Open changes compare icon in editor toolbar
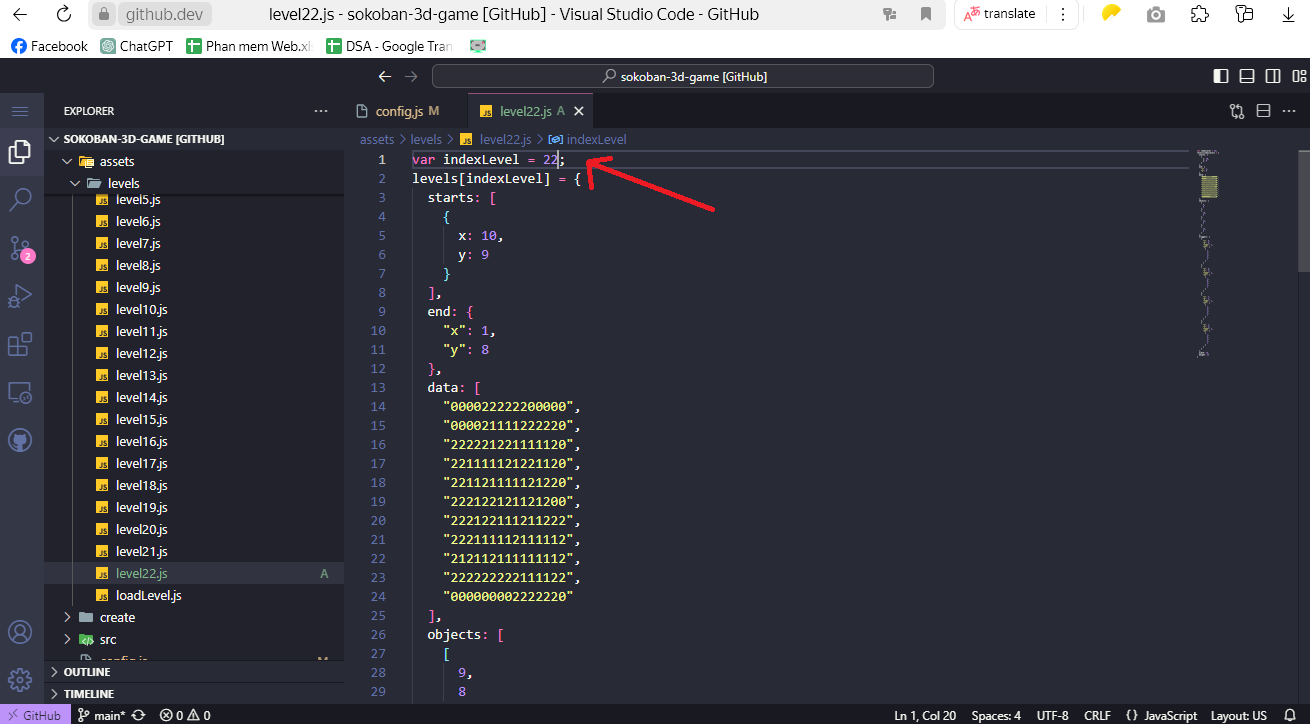This screenshot has width=1310, height=724. point(1237,111)
